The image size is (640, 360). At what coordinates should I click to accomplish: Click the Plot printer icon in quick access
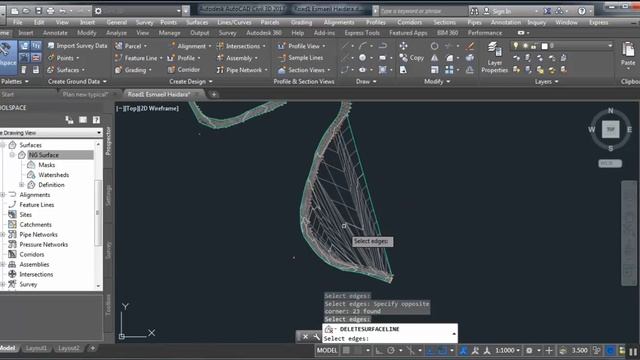[x=51, y=11]
